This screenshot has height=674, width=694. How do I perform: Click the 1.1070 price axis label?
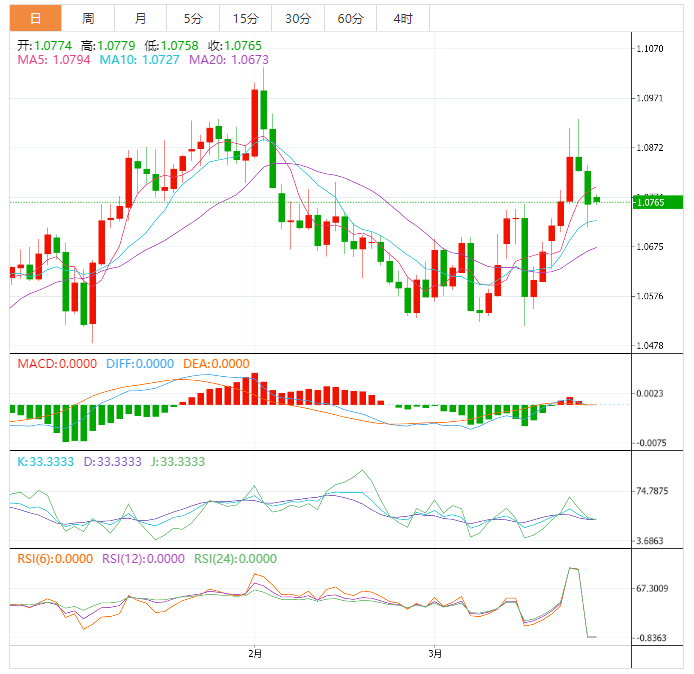pos(652,48)
